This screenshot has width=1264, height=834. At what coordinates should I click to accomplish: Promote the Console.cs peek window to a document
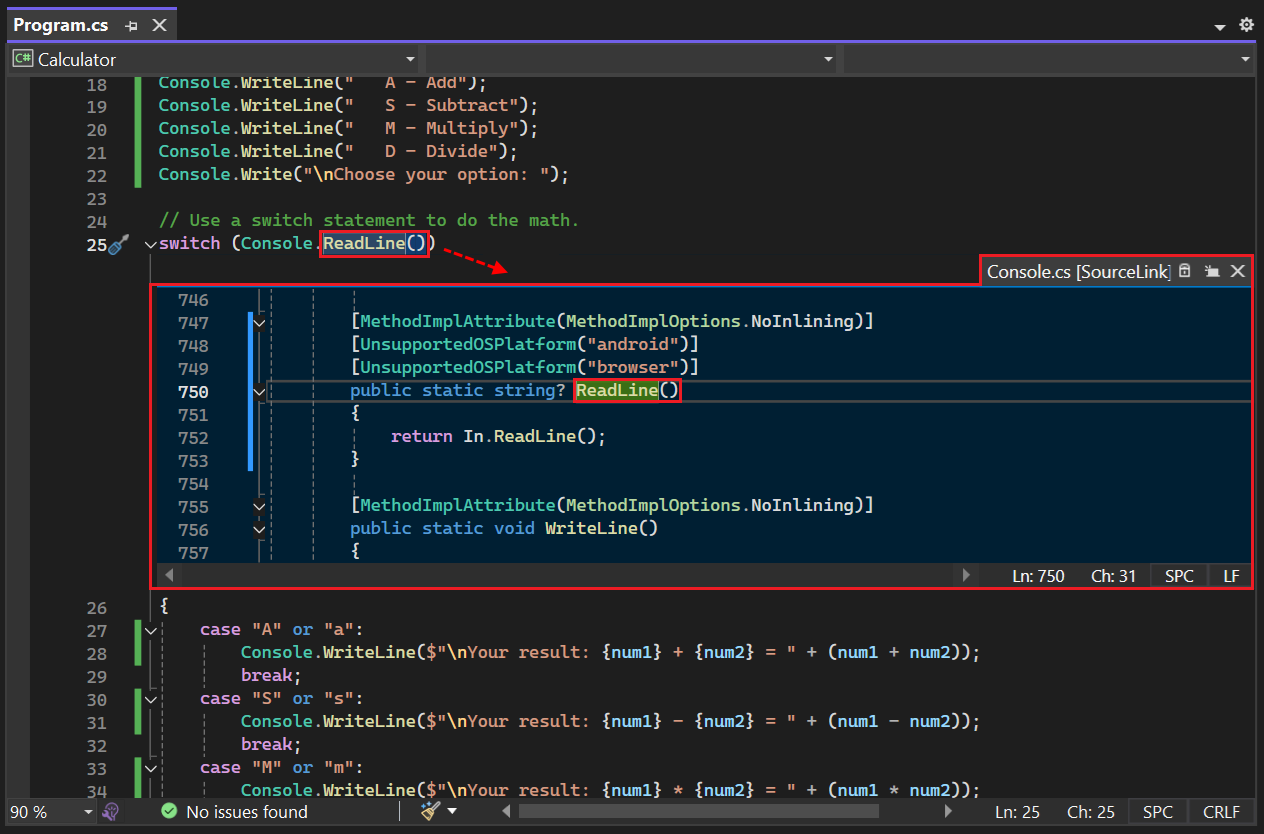point(1212,271)
